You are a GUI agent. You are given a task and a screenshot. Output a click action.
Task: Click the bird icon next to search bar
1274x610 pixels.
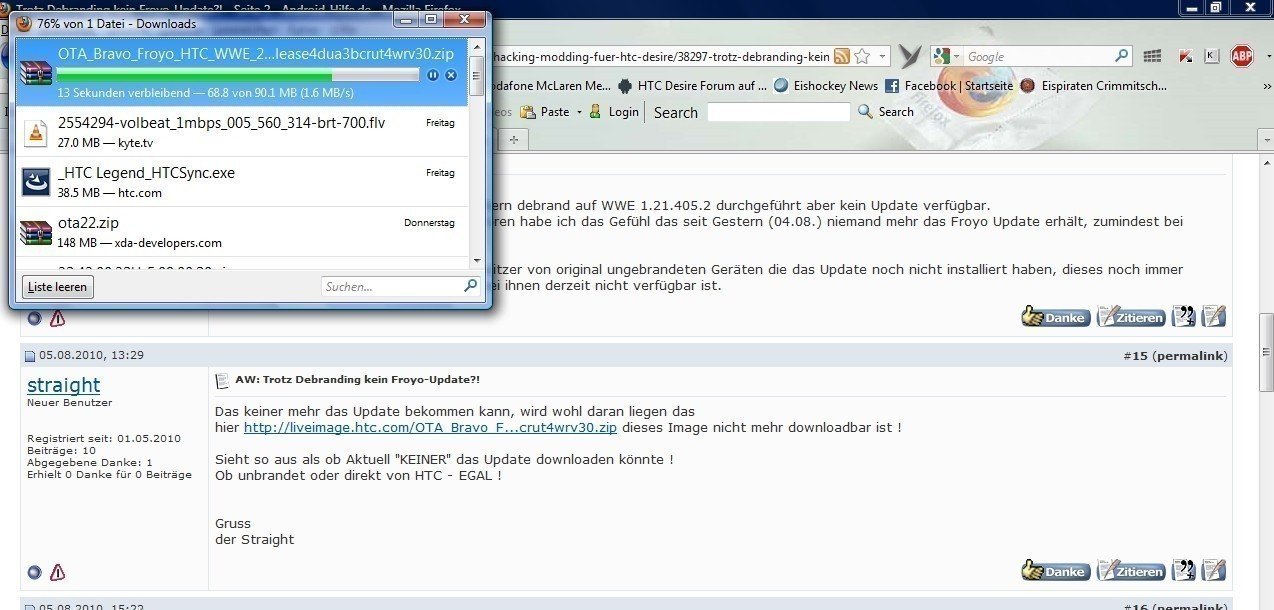tap(909, 57)
